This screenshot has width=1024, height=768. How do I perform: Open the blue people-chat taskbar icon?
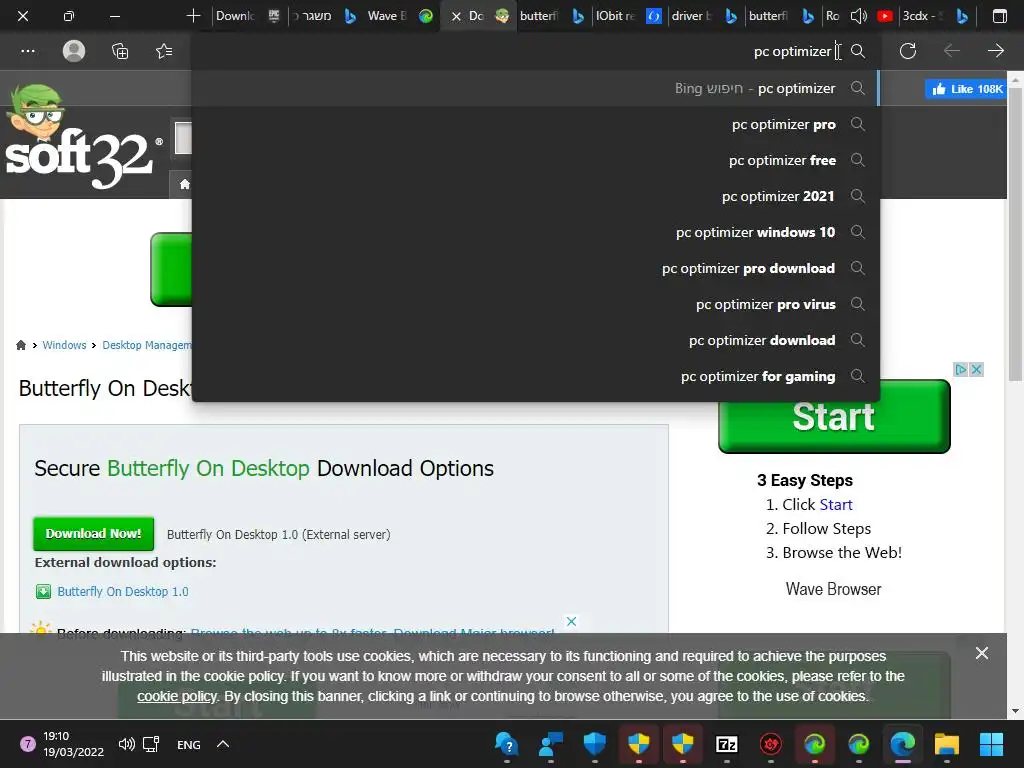coord(551,744)
